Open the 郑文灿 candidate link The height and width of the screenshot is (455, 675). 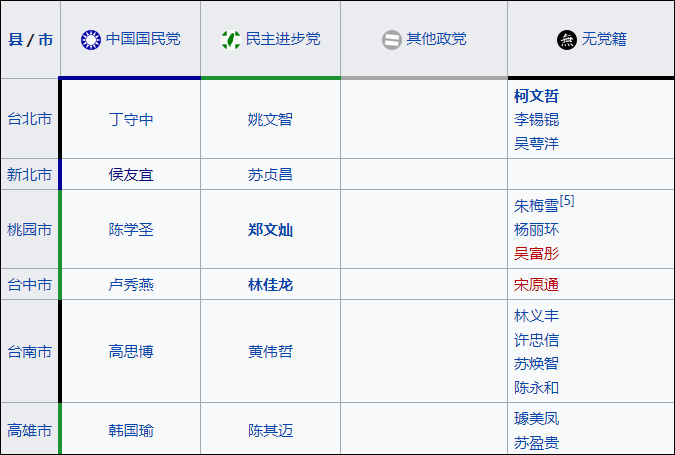pos(270,229)
